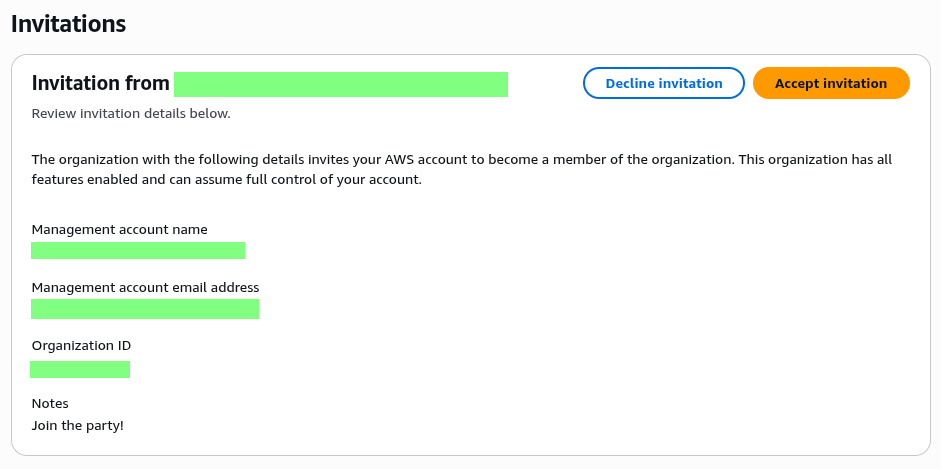Click the Accept invitation button
941x469 pixels.
[830, 83]
